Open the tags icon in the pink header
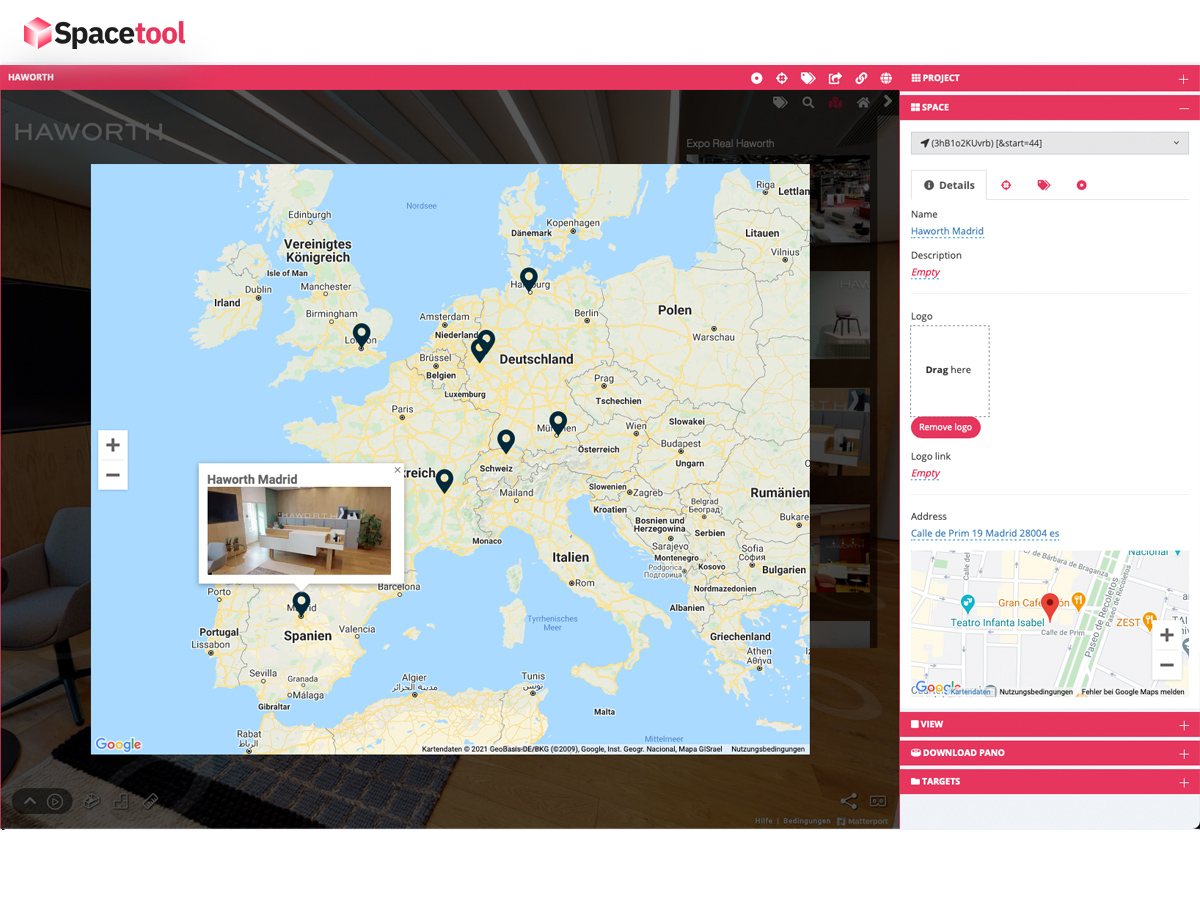 (x=808, y=78)
